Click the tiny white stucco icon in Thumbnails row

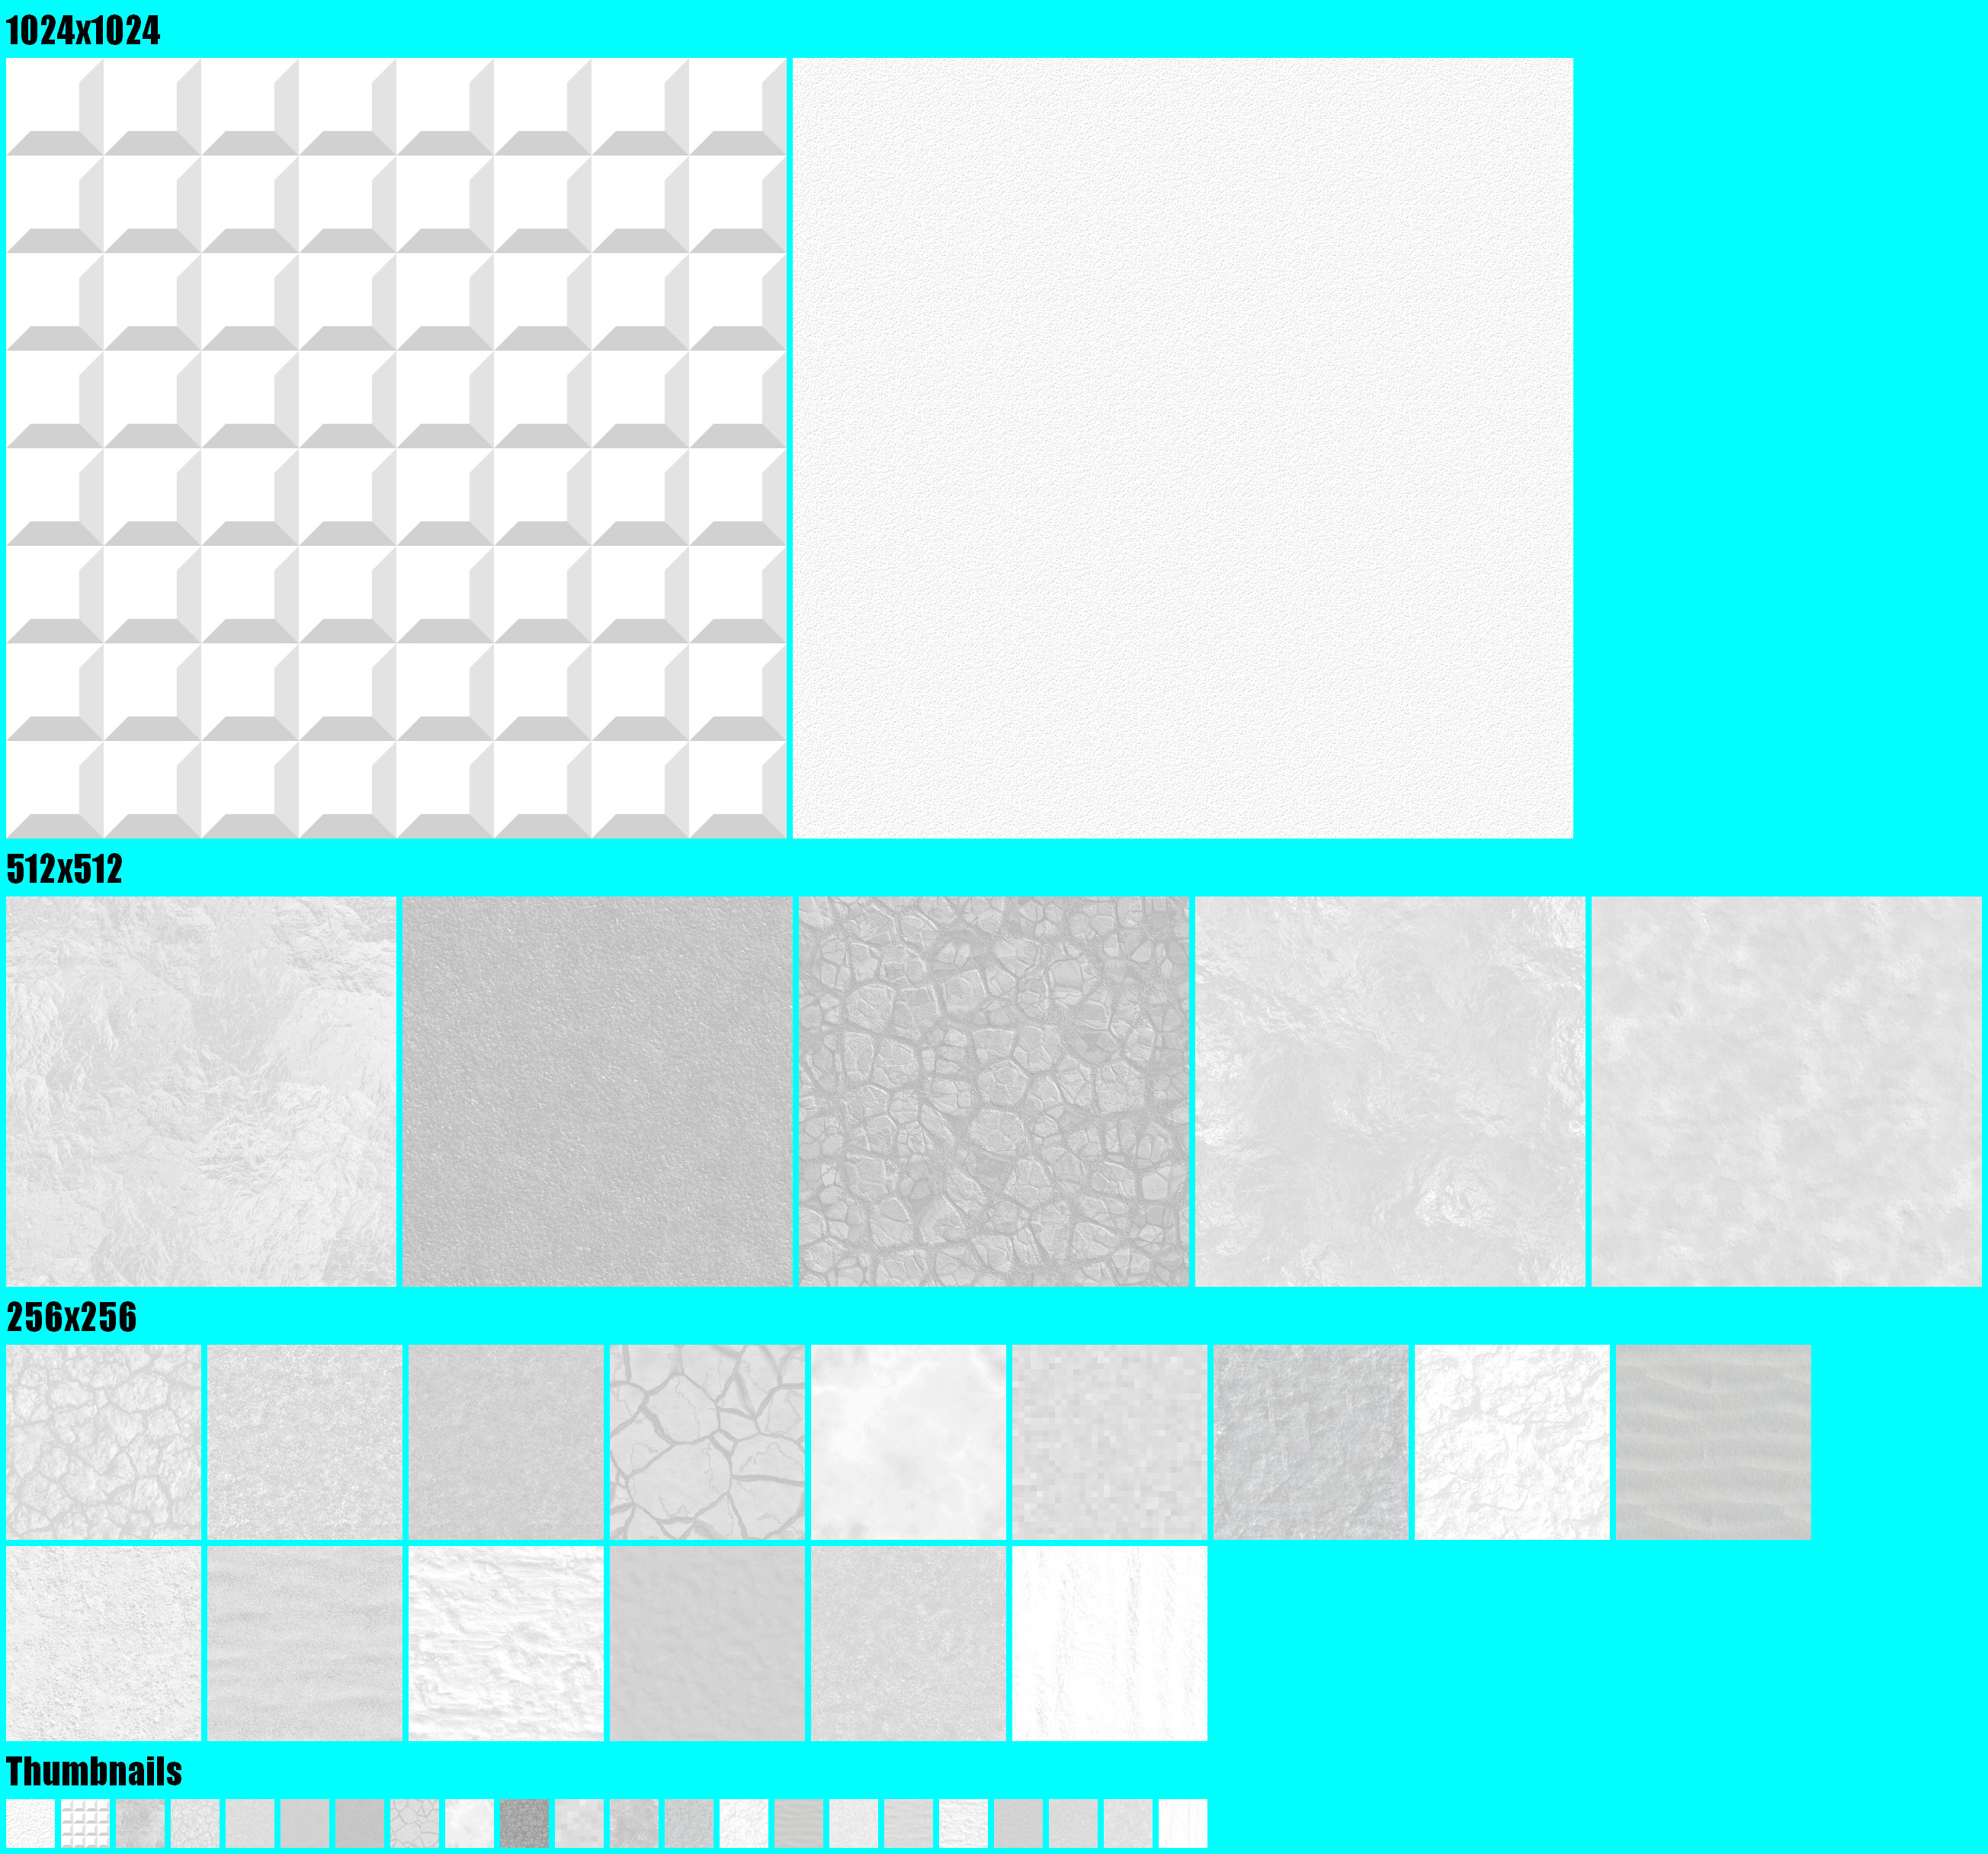tap(30, 1823)
